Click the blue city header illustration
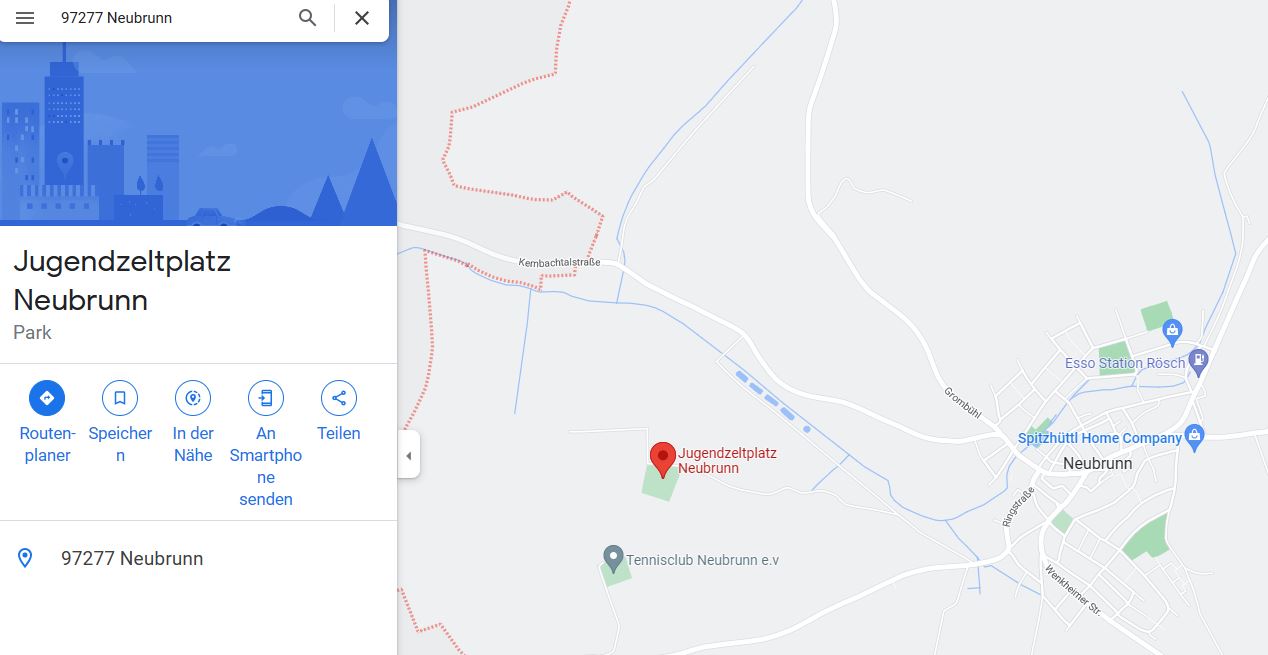 click(x=199, y=132)
